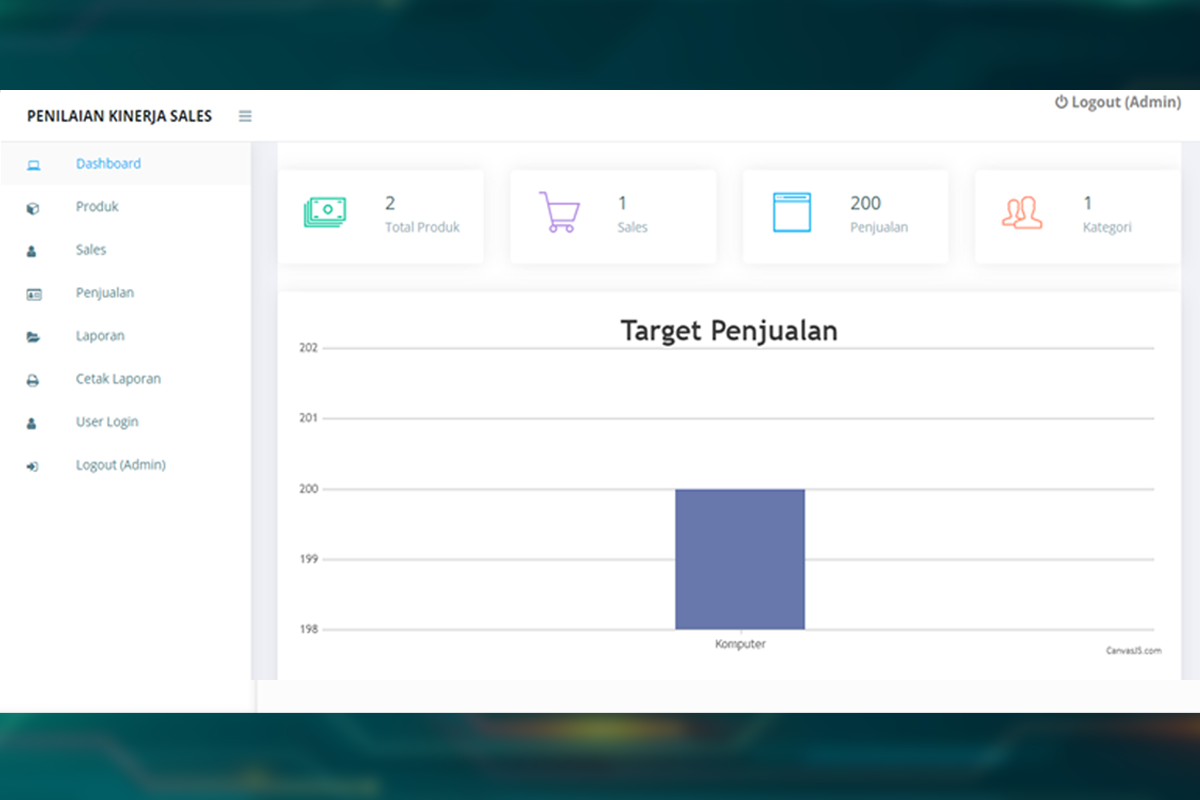
Task: Click the sign-out icon in sidebar
Action: [33, 466]
